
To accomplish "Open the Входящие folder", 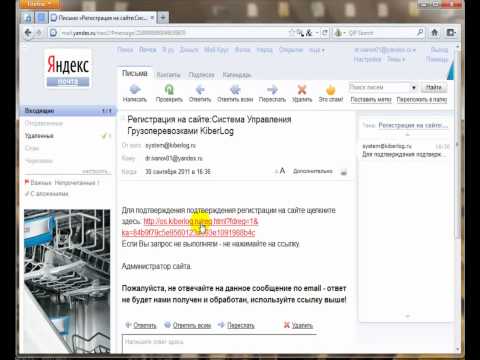I will point(68,111).
